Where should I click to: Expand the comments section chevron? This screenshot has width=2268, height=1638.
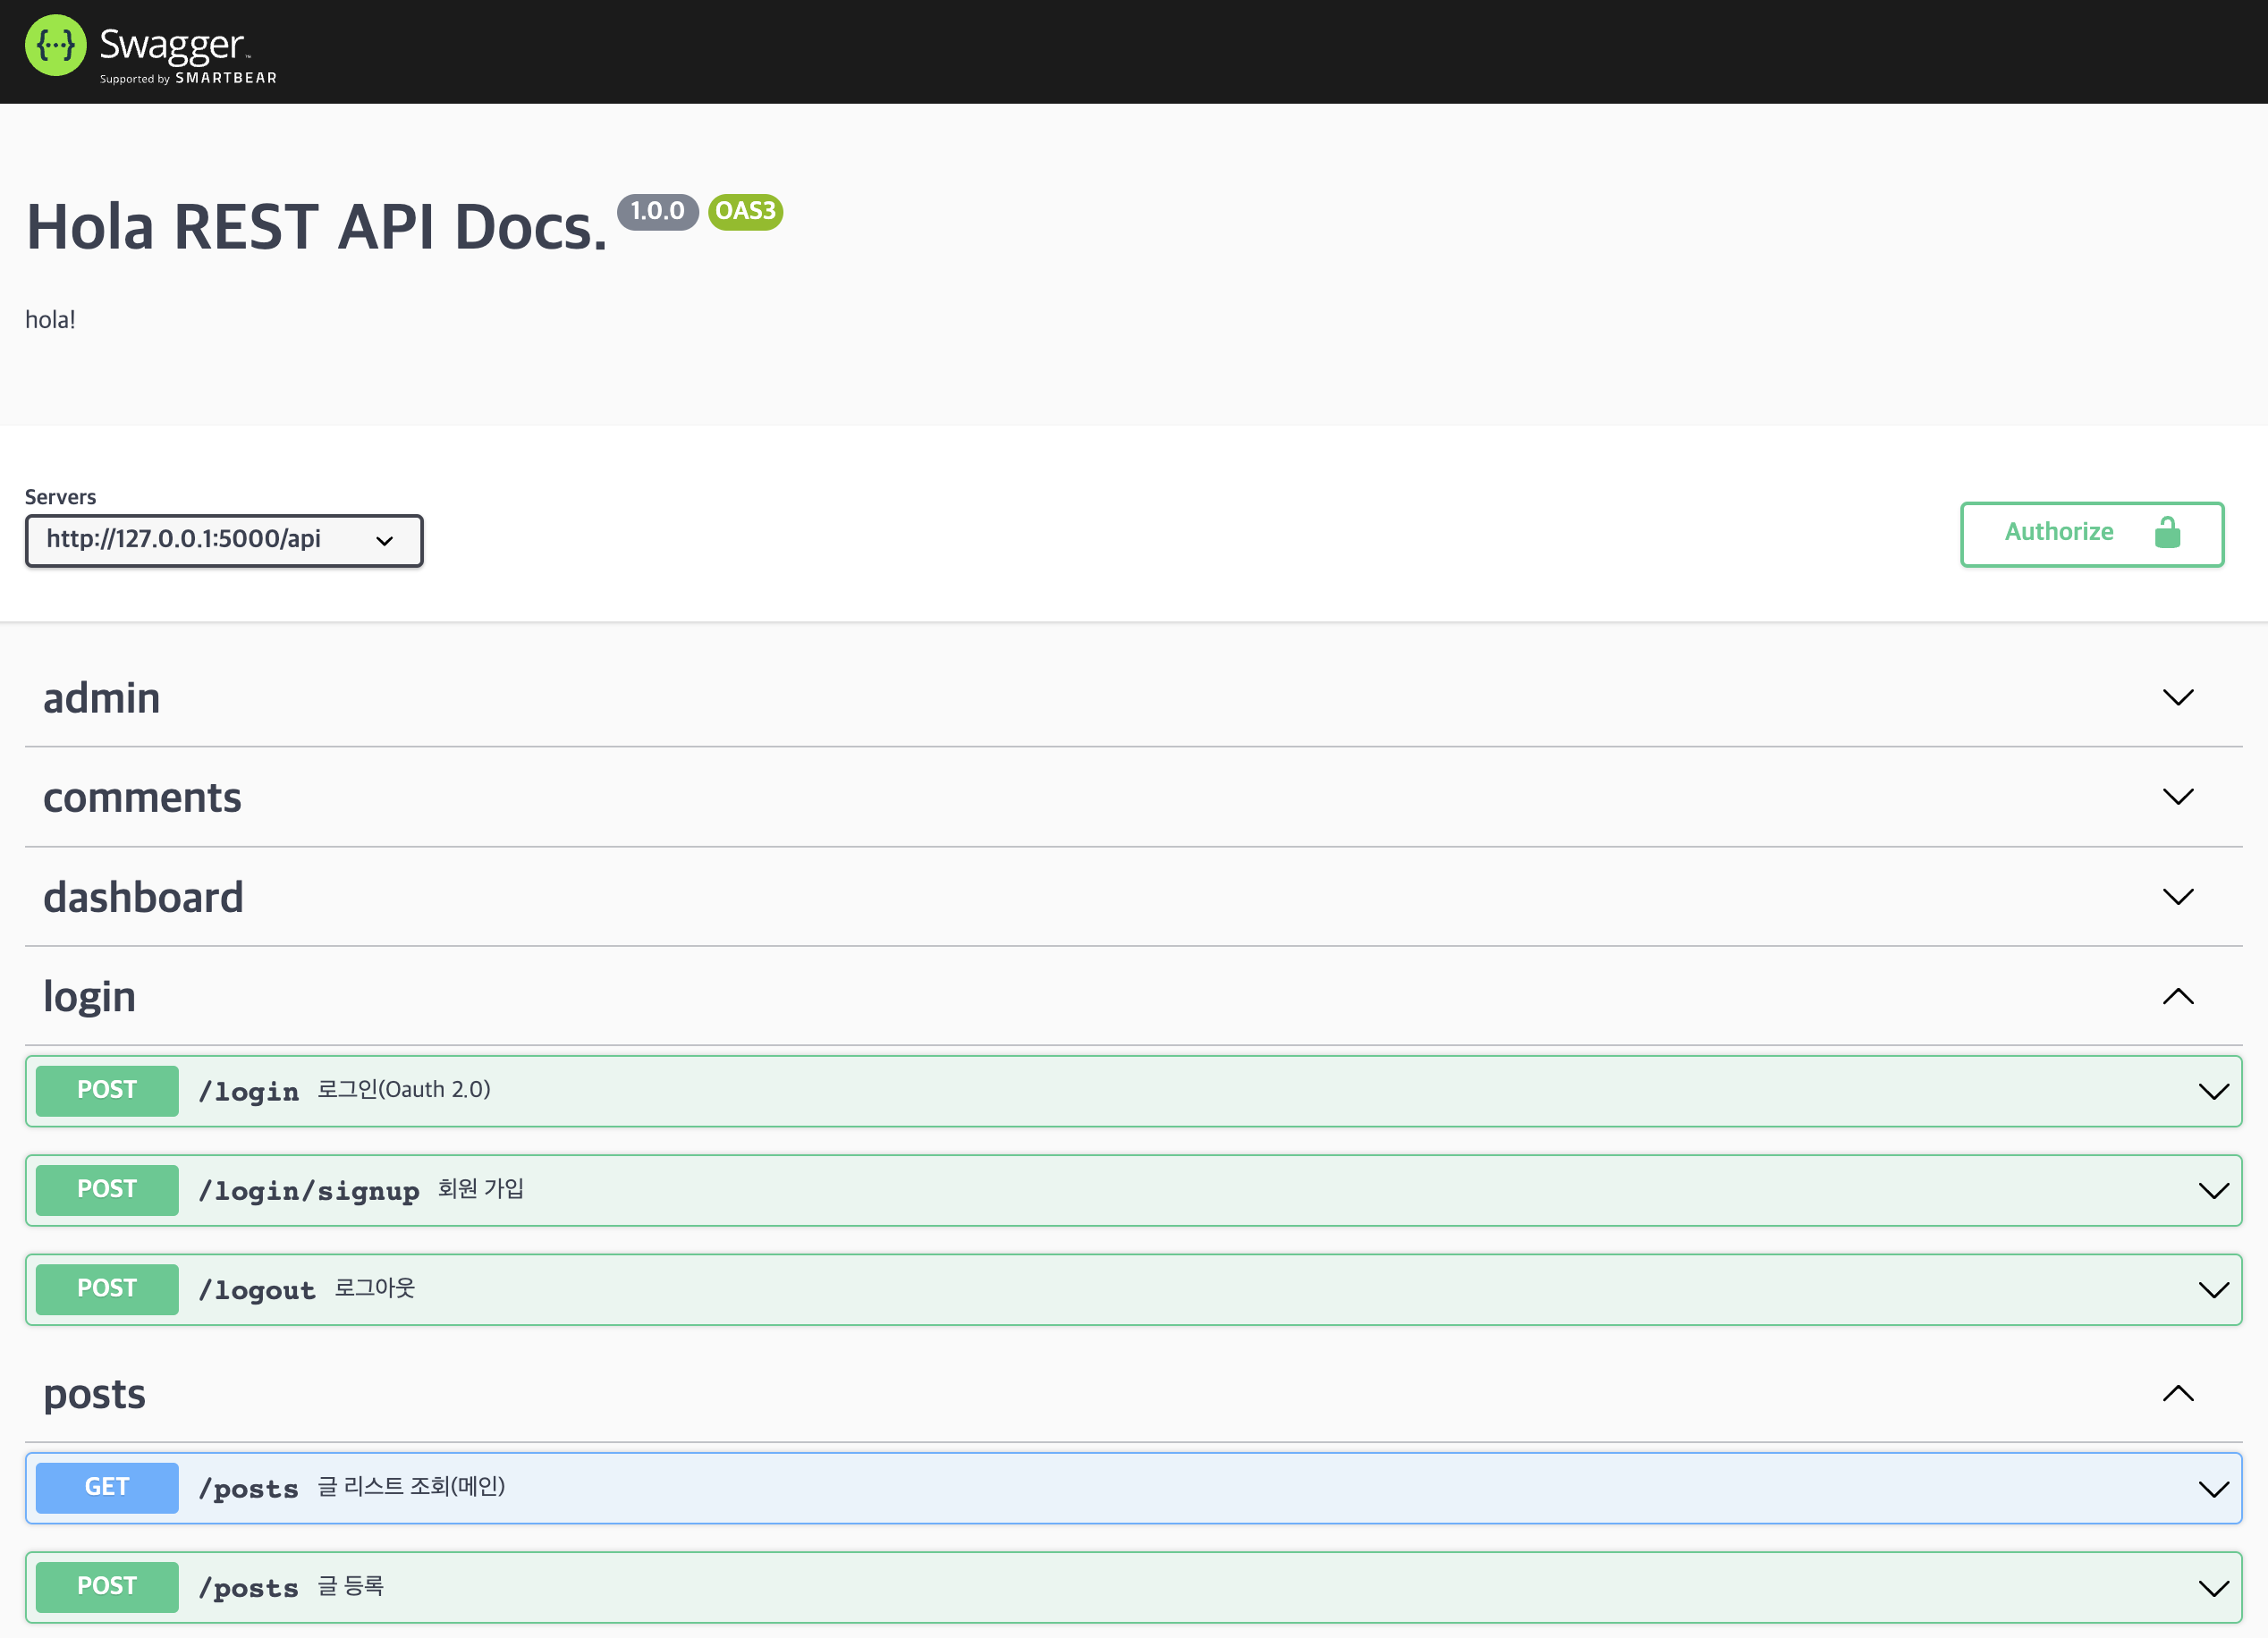click(2177, 797)
